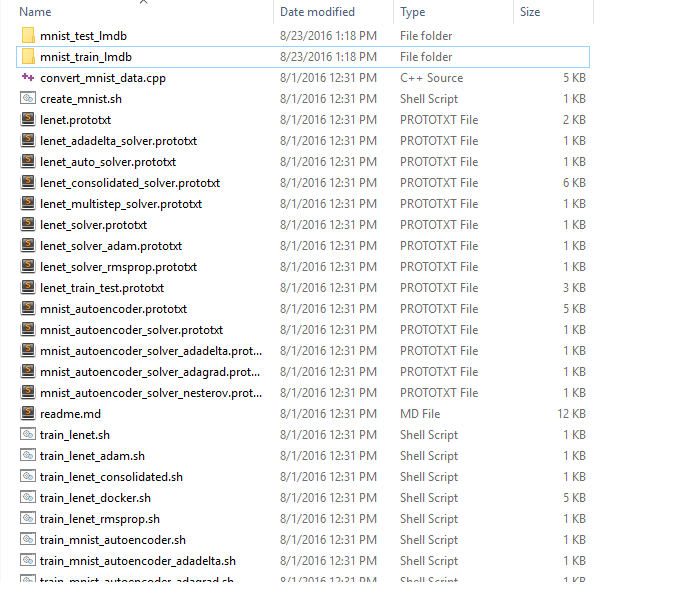Sort files by the Size column header
This screenshot has width=682, height=593.
coord(530,12)
